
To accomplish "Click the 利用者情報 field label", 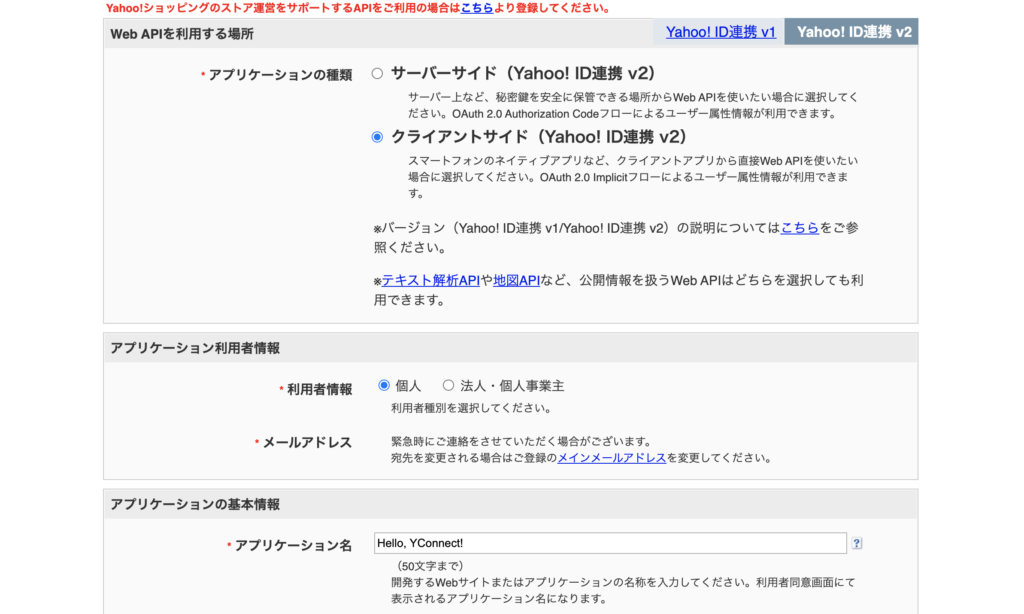I will tap(319, 390).
